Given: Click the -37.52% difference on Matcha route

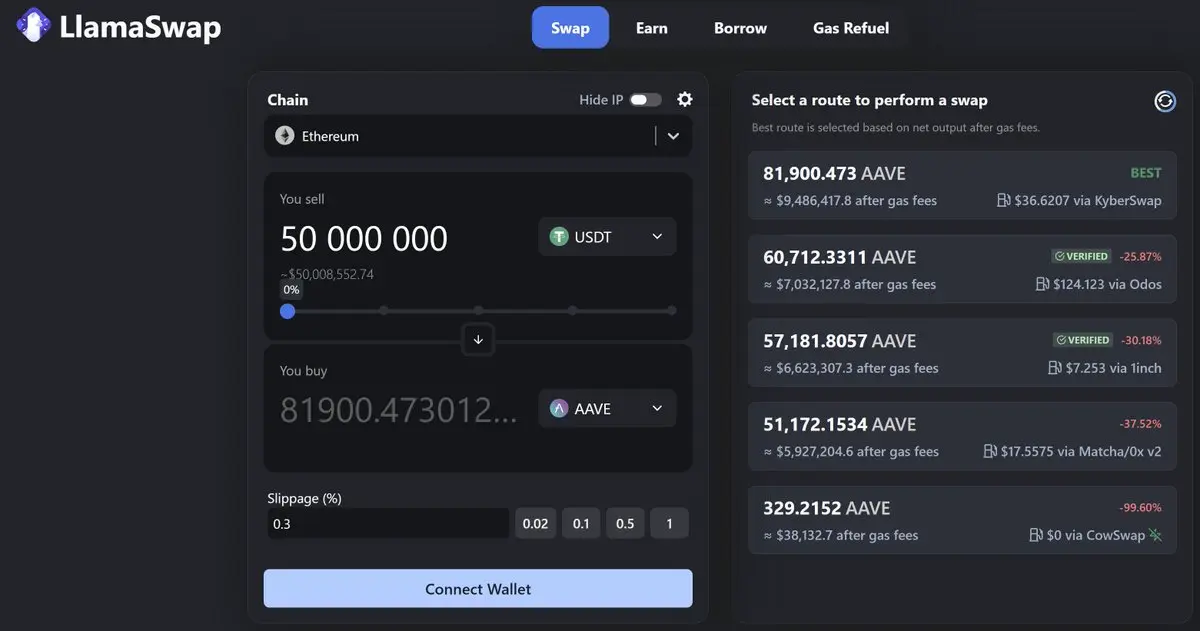Looking at the screenshot, I should pyautogui.click(x=1141, y=424).
